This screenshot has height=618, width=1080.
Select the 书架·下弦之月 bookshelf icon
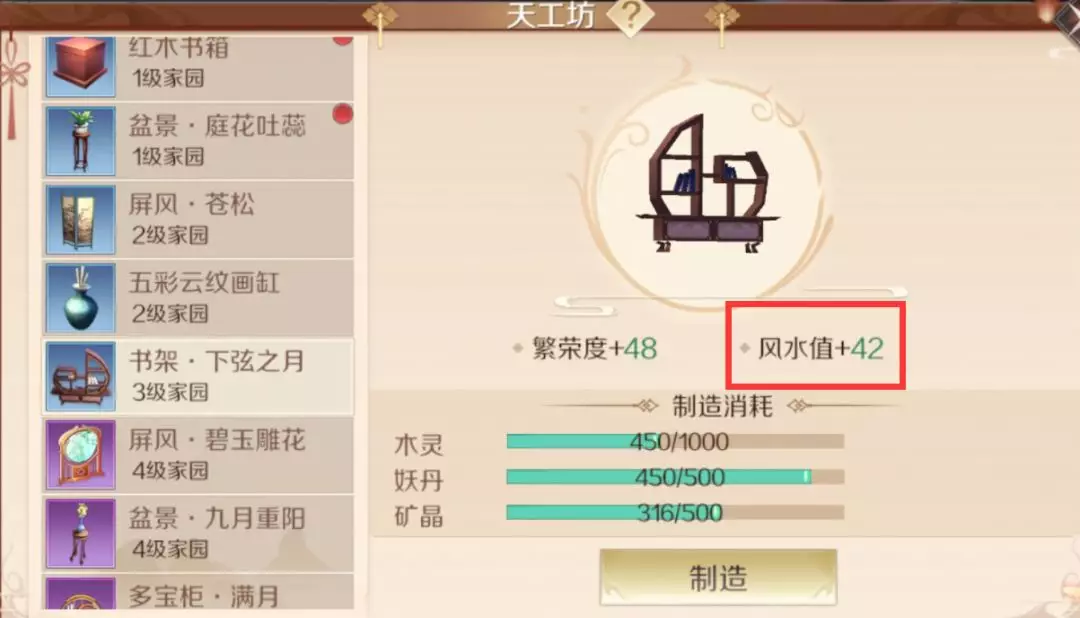[x=80, y=377]
